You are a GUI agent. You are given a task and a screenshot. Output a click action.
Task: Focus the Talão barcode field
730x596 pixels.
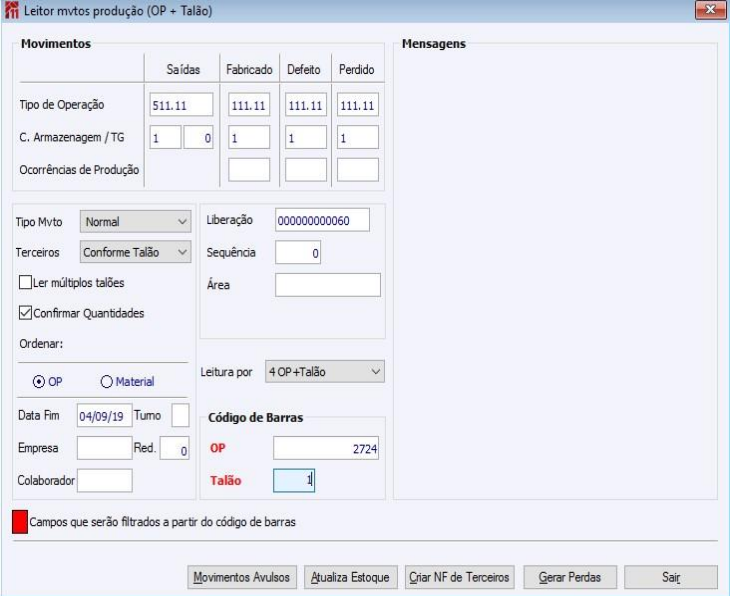tap(294, 481)
